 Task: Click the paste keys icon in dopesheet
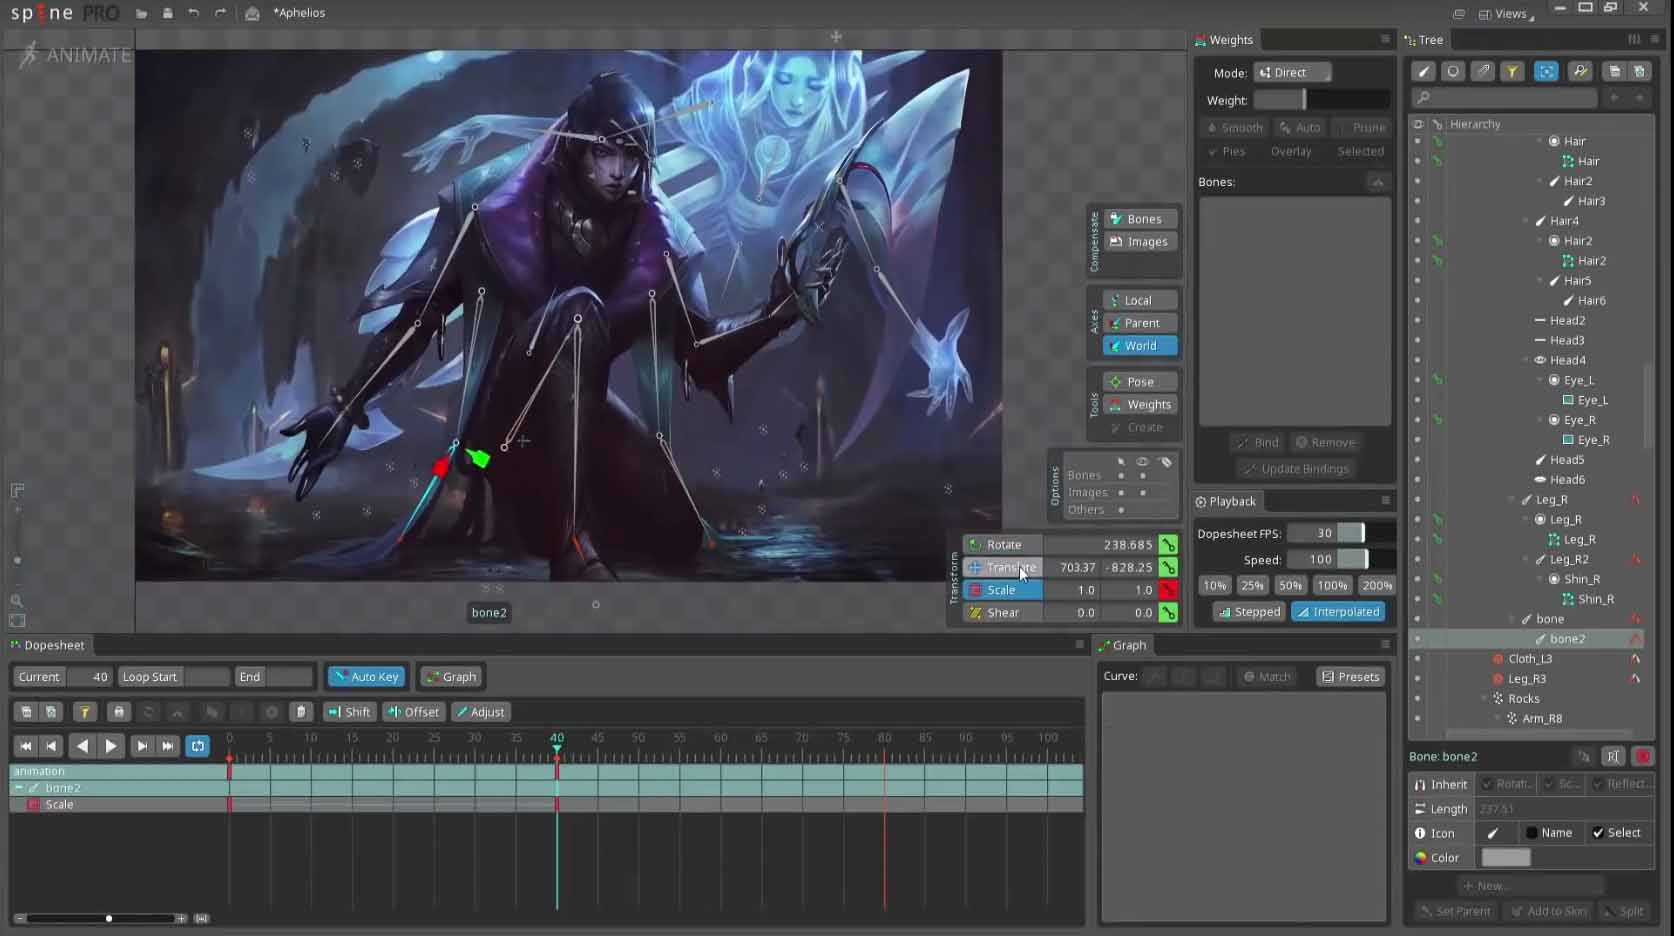coord(51,712)
